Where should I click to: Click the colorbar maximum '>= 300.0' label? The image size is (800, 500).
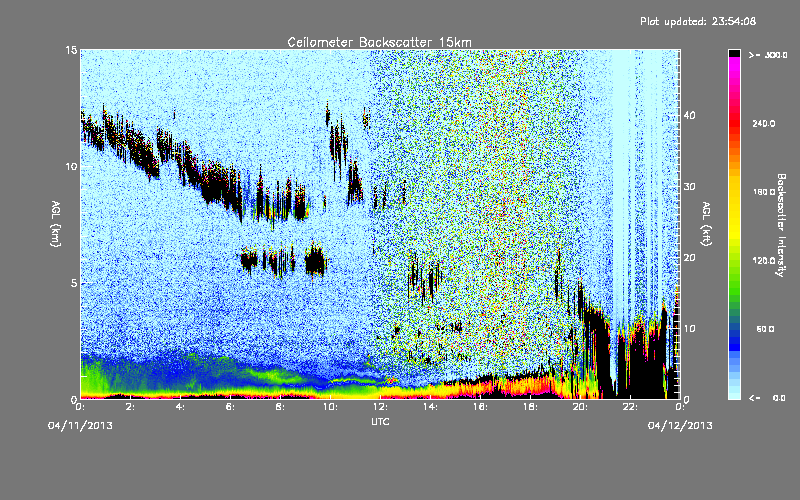point(768,55)
